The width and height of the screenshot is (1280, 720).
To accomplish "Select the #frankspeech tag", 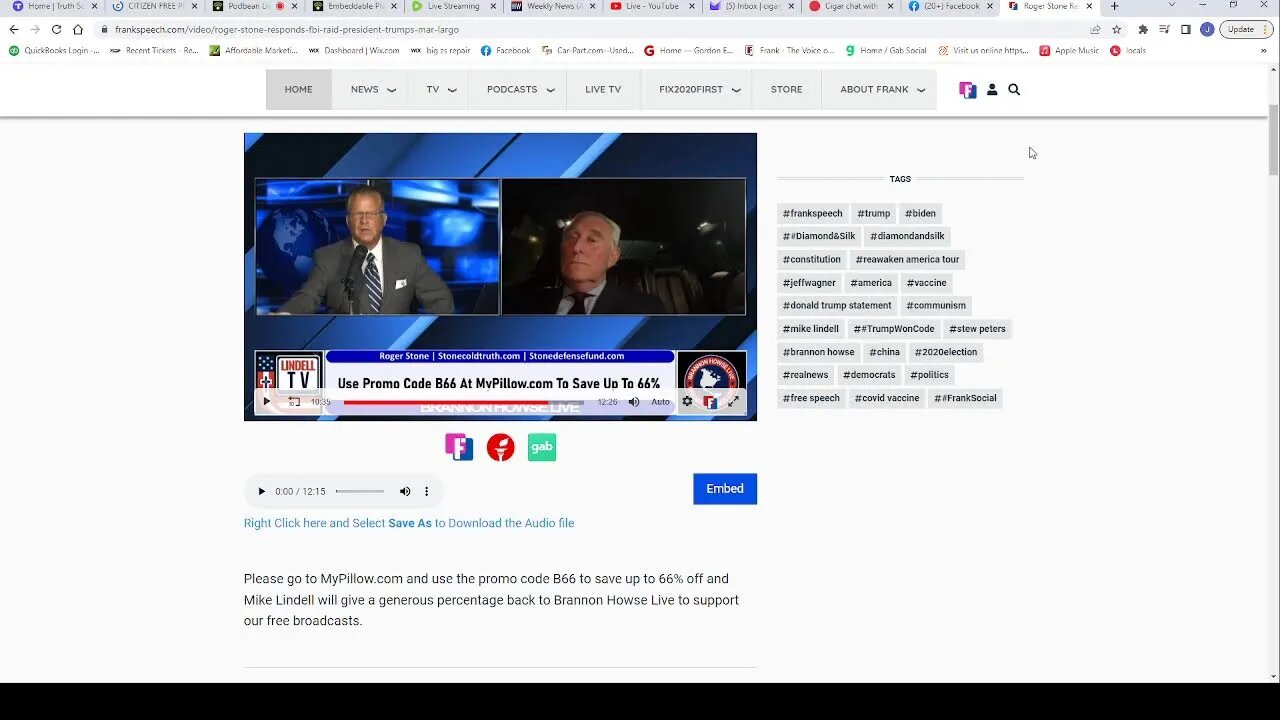I will click(812, 213).
